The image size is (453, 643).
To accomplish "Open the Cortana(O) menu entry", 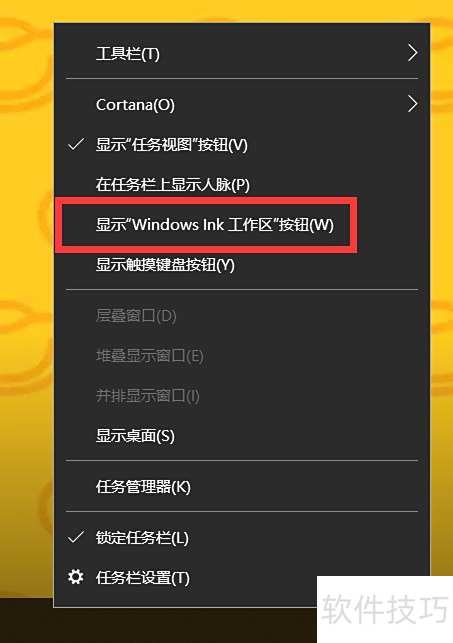I will pyautogui.click(x=242, y=105).
